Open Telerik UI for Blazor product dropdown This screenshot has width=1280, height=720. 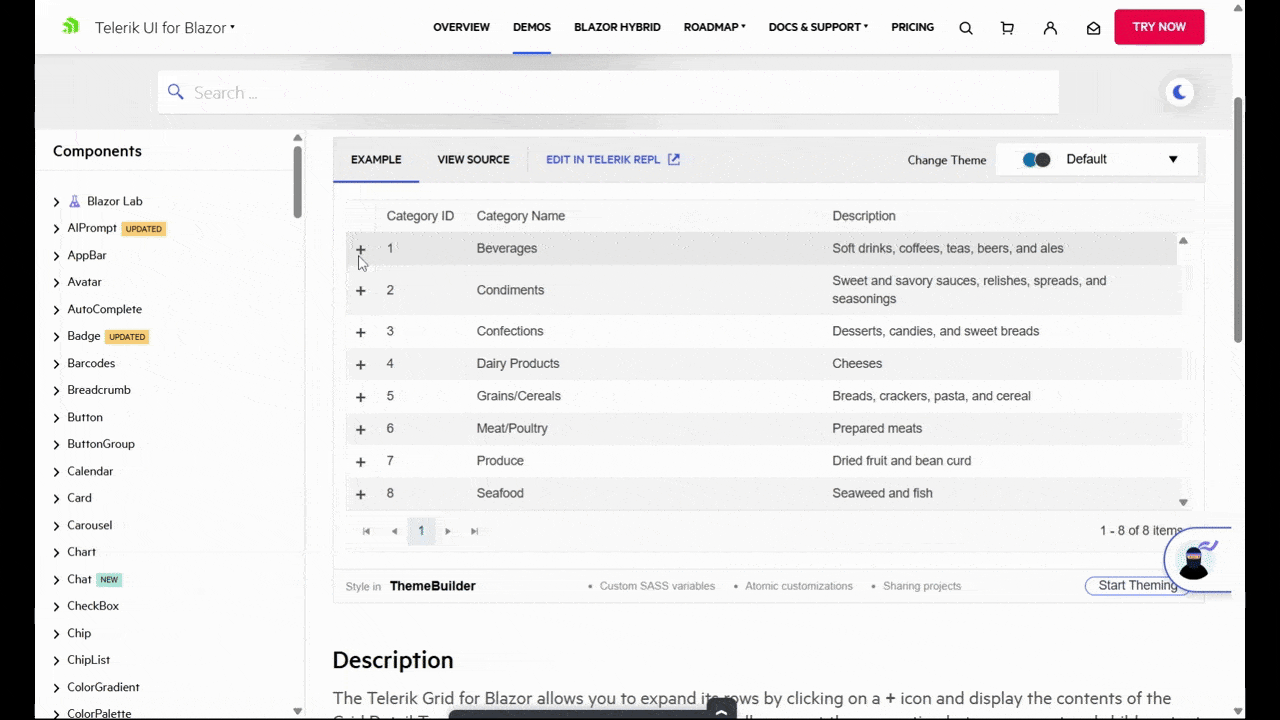[x=165, y=28]
